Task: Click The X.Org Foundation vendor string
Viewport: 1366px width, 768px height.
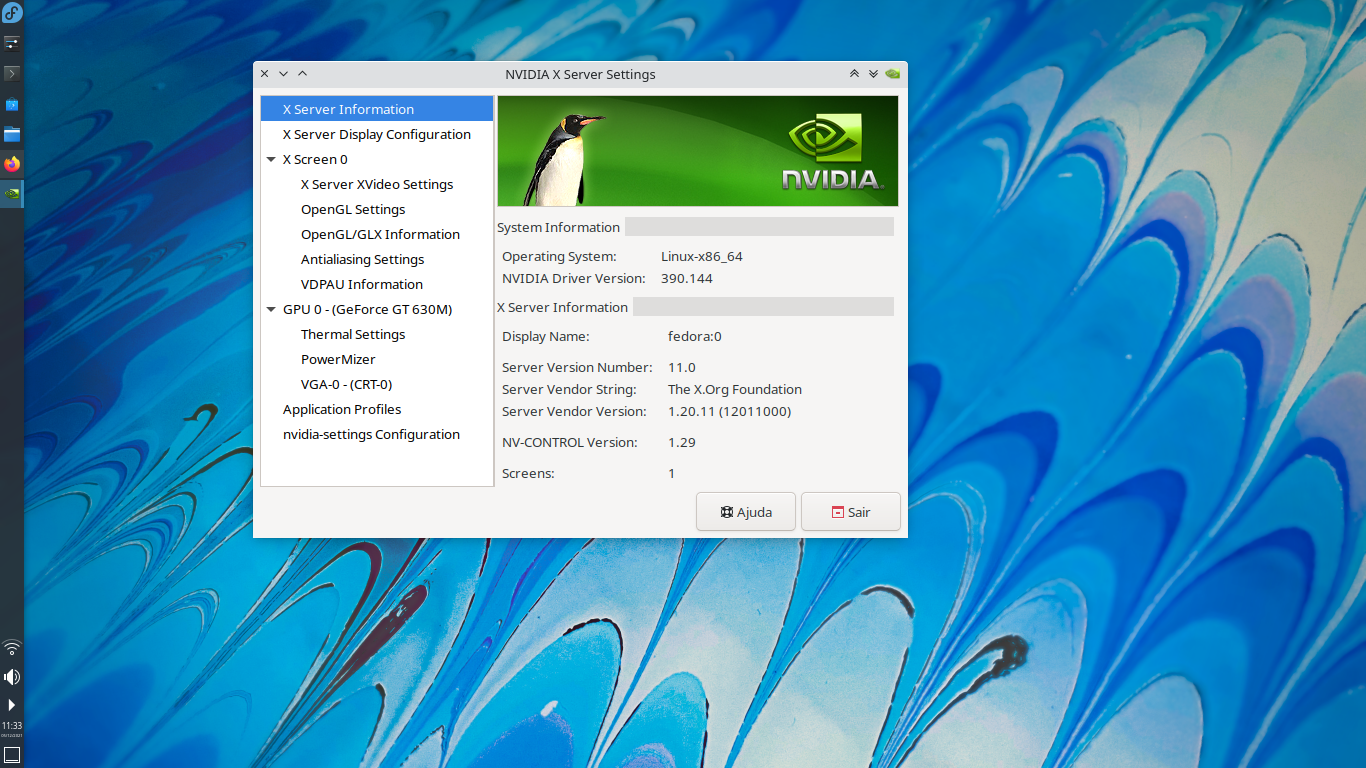Action: 735,389
